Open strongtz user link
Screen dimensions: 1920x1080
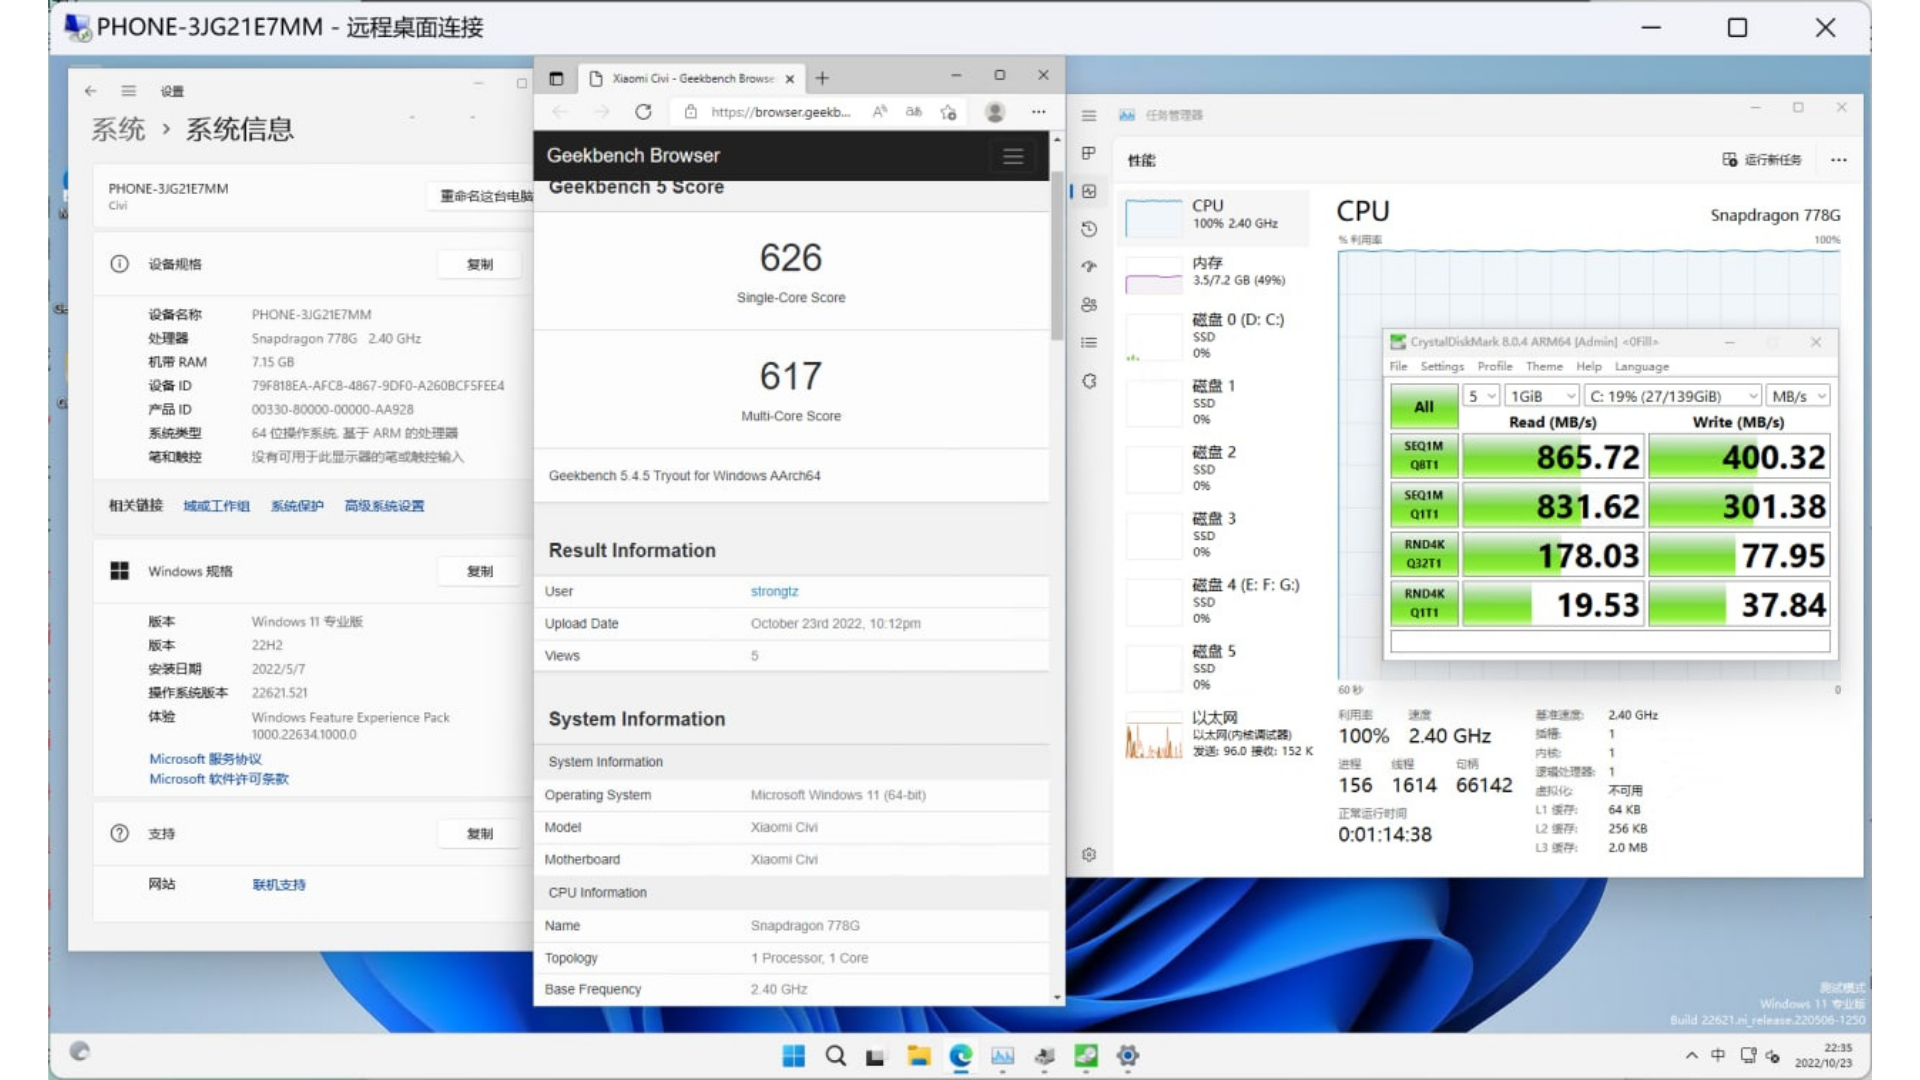[x=774, y=591]
